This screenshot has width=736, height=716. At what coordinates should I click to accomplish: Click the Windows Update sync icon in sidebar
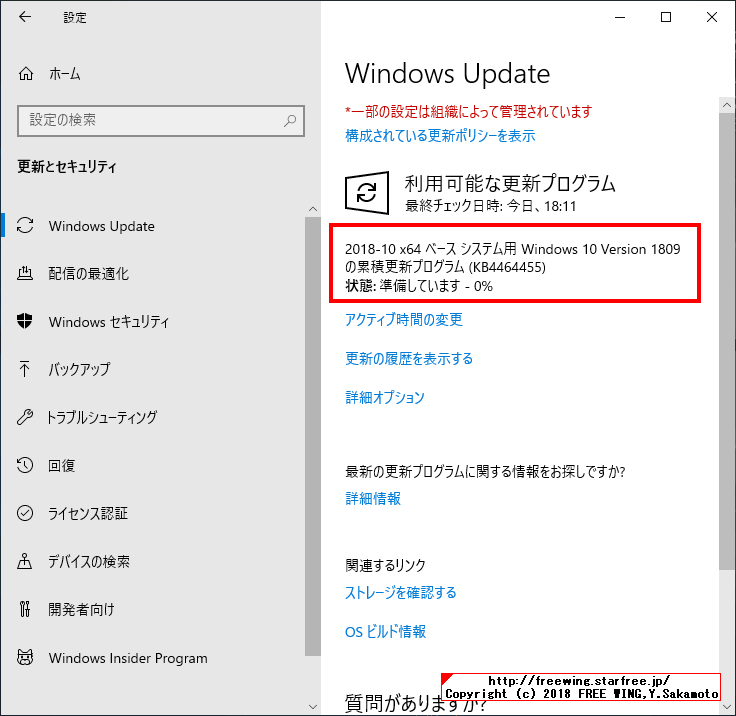pyautogui.click(x=25, y=225)
